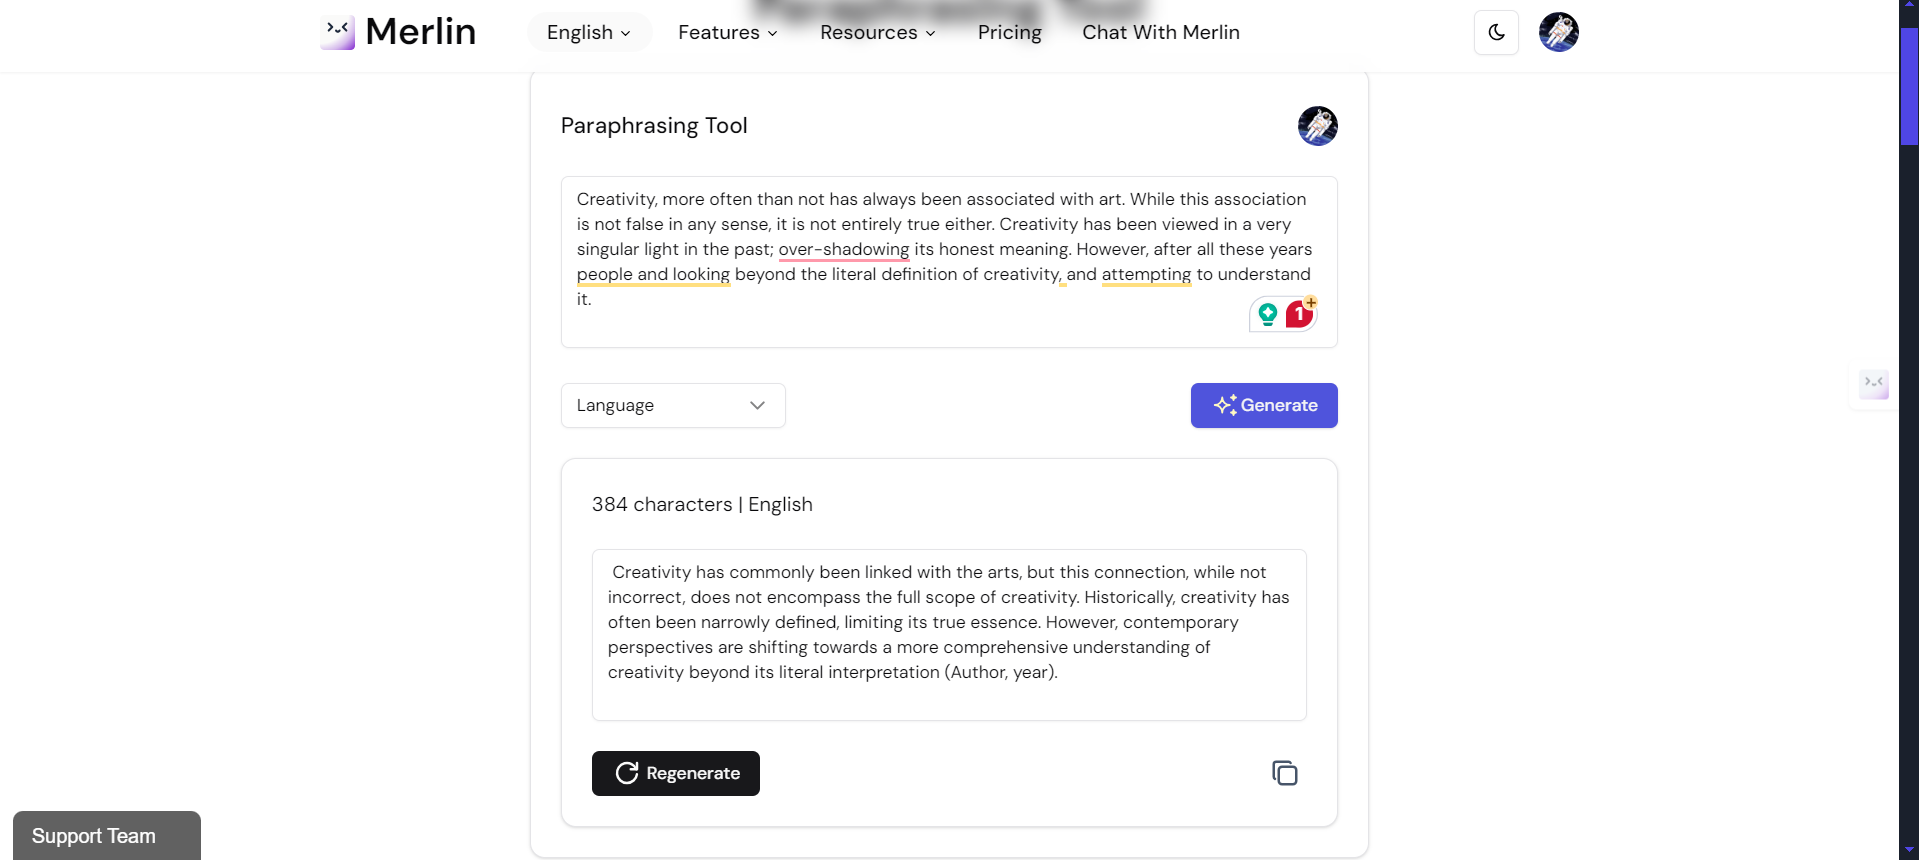Click the Merlin logo in the header
1919x860 pixels.
[x=397, y=31]
